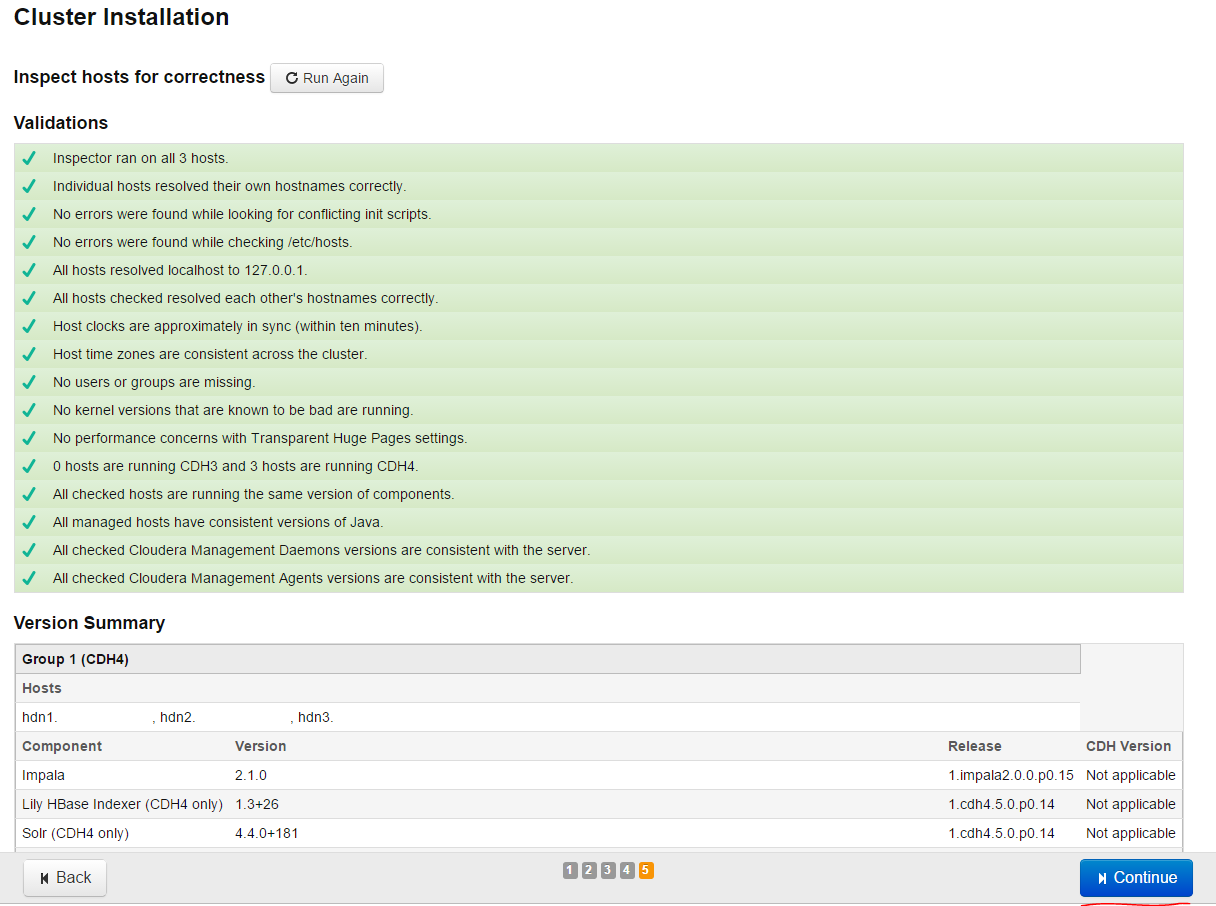Click checkmark for consistent time zones
Image resolution: width=1216 pixels, height=906 pixels.
pos(29,354)
